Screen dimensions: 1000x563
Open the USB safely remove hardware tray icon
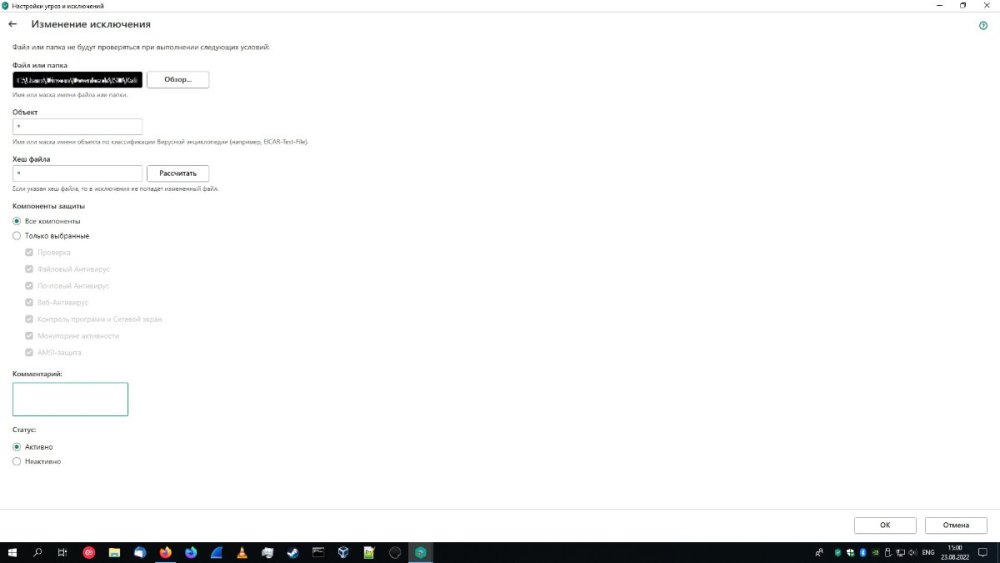pos(888,553)
